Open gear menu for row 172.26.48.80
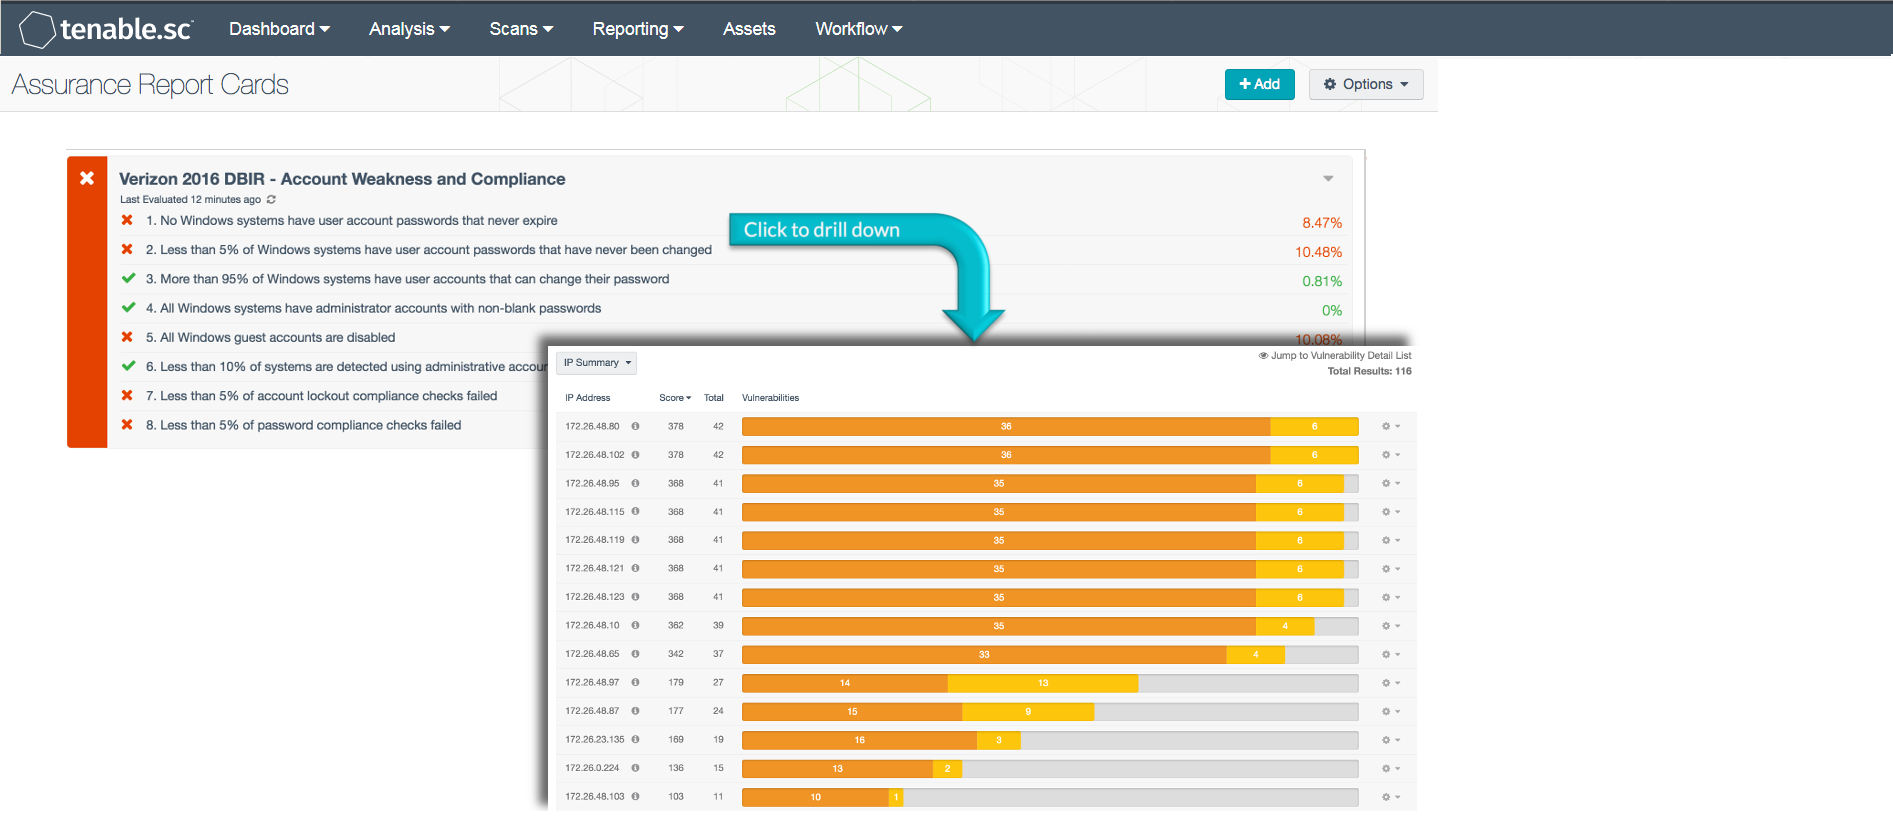Viewport: 1893px width, 820px height. click(1390, 426)
